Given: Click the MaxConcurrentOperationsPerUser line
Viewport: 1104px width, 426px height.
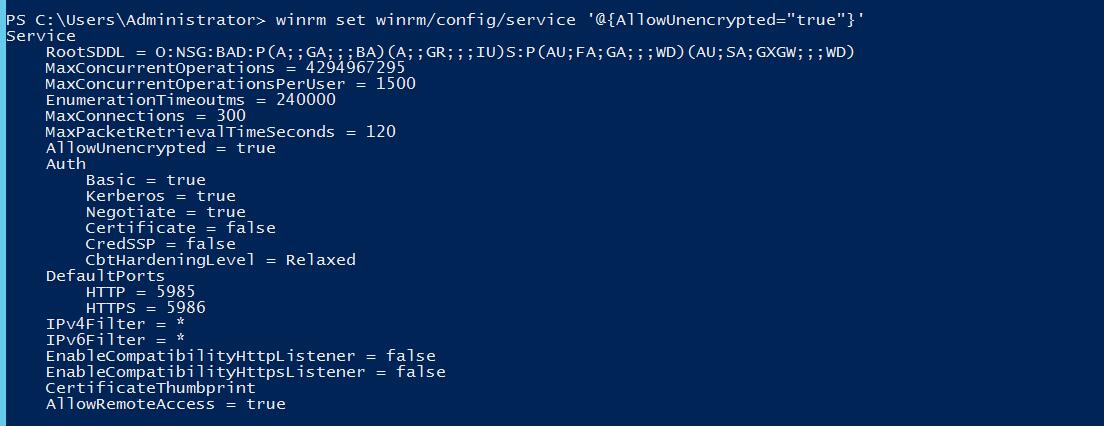Looking at the screenshot, I should (231, 84).
